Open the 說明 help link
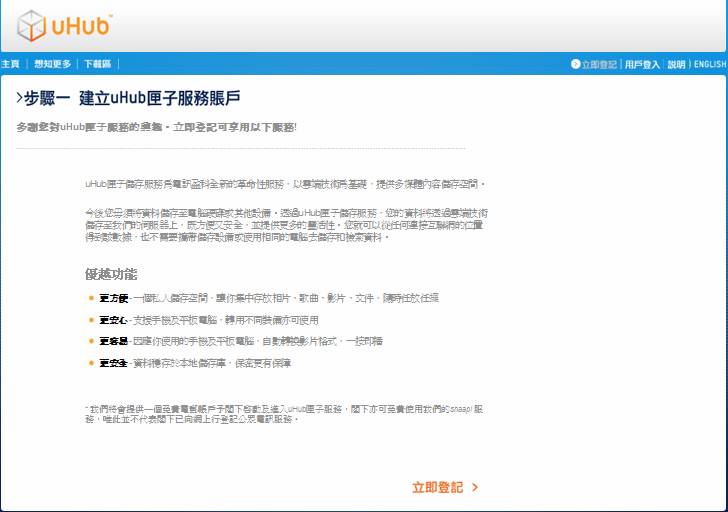The height and width of the screenshot is (512, 728). pos(676,64)
